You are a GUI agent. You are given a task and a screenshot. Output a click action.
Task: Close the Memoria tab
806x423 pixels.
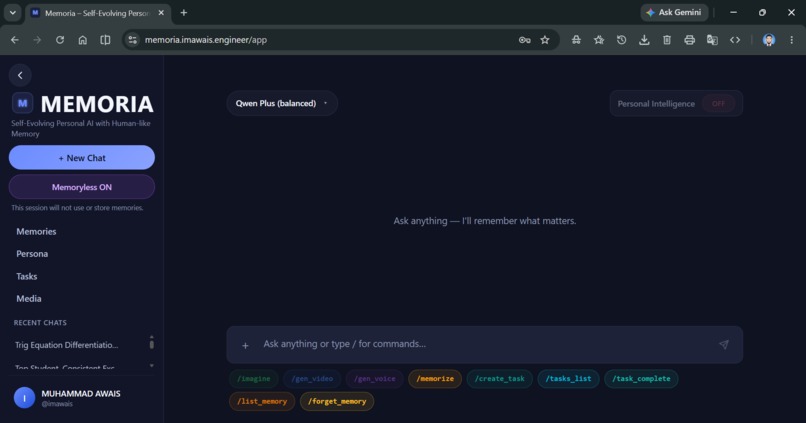[x=161, y=13]
